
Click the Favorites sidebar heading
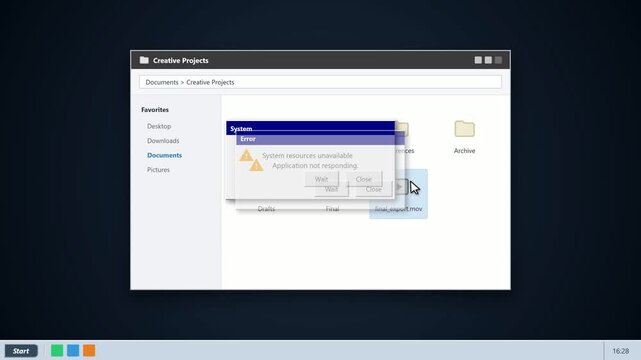coord(155,110)
